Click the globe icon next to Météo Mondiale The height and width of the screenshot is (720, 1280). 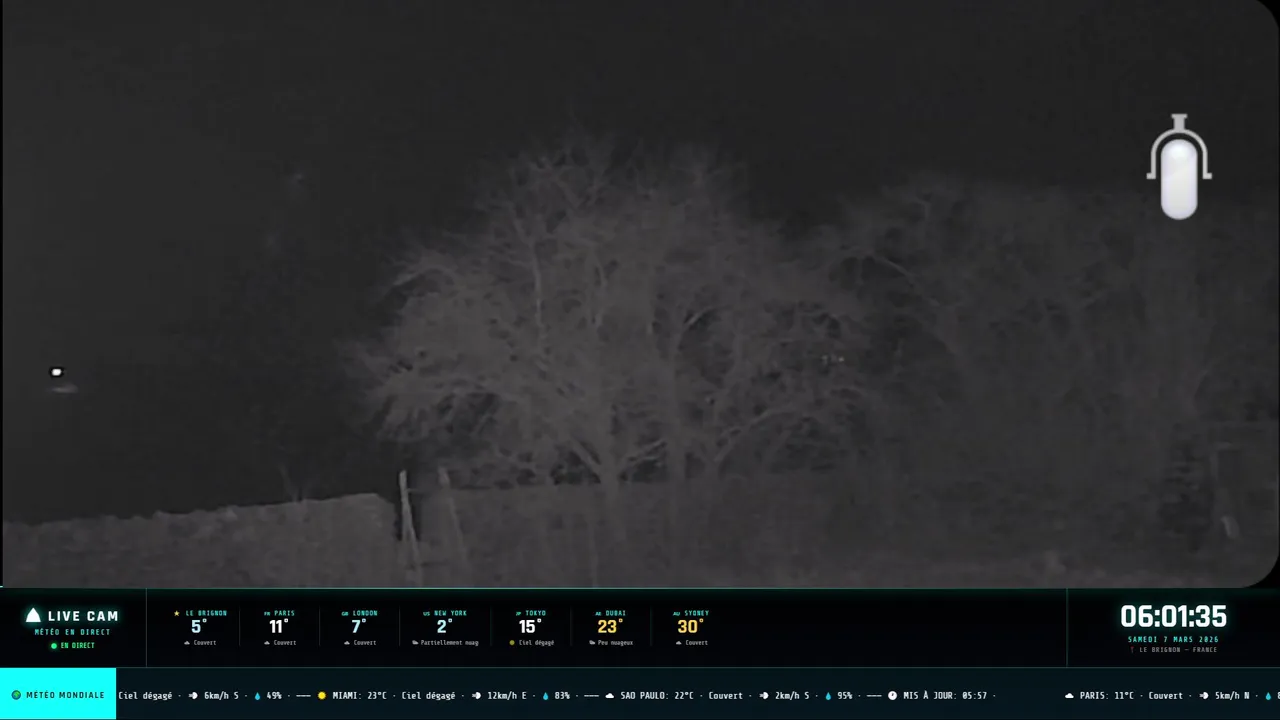(16, 695)
